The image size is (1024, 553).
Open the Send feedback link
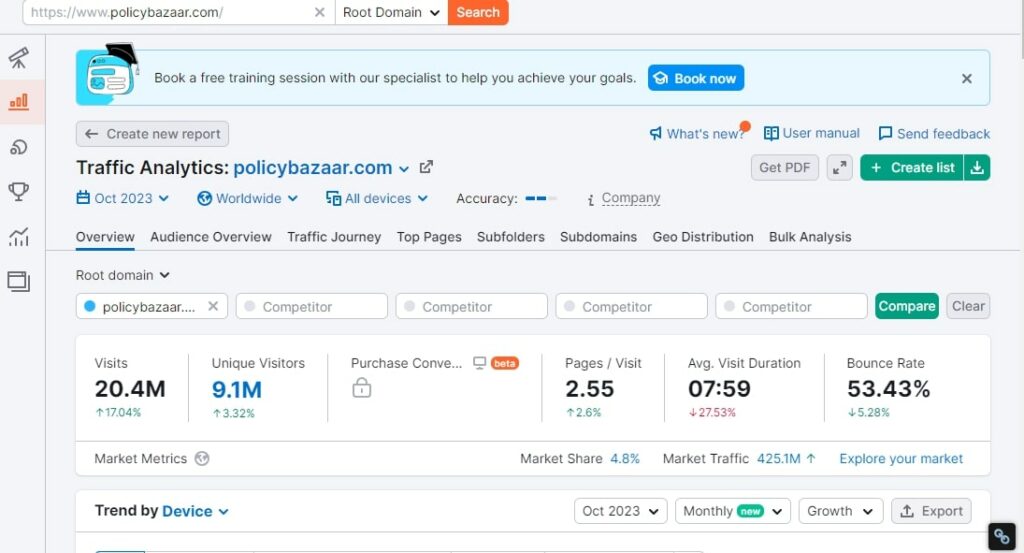pyautogui.click(x=934, y=134)
